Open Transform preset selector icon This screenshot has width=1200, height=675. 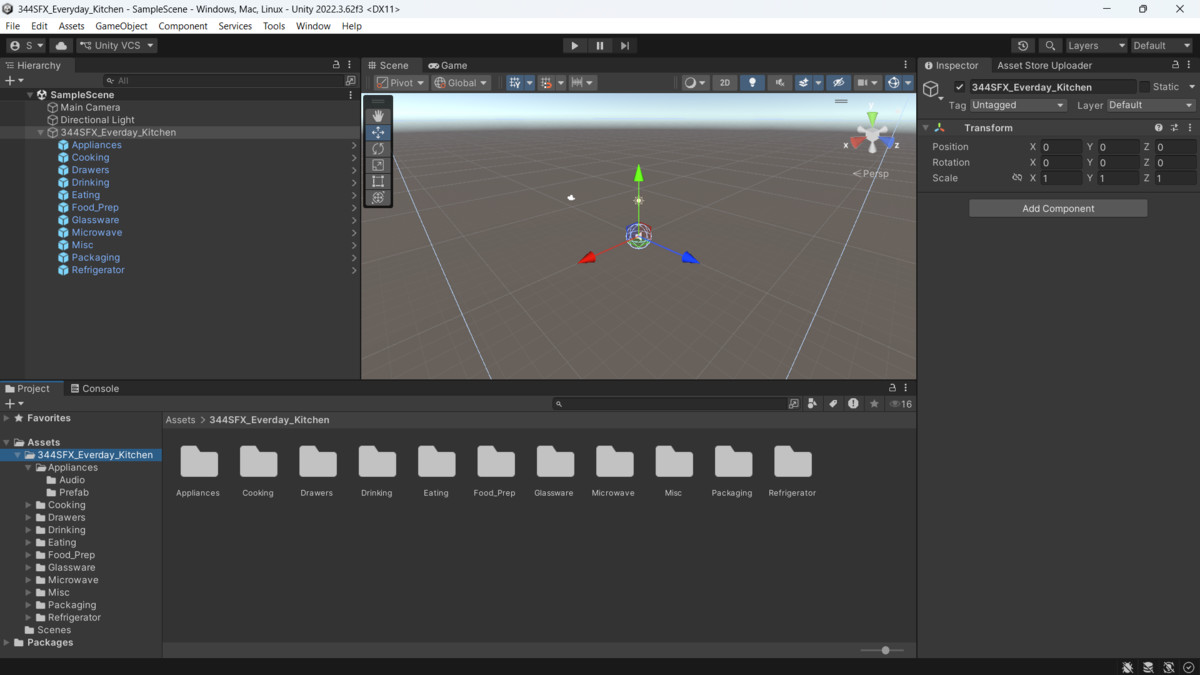(1174, 128)
